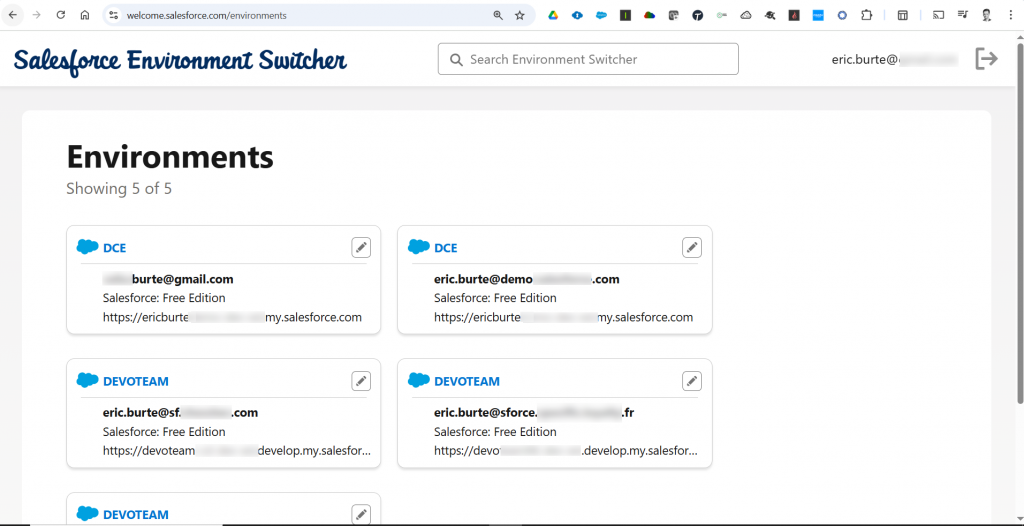Click the develop.my.salesfor URL under eric.burte@sforce
Image resolution: width=1024 pixels, height=526 pixels.
[x=566, y=451]
